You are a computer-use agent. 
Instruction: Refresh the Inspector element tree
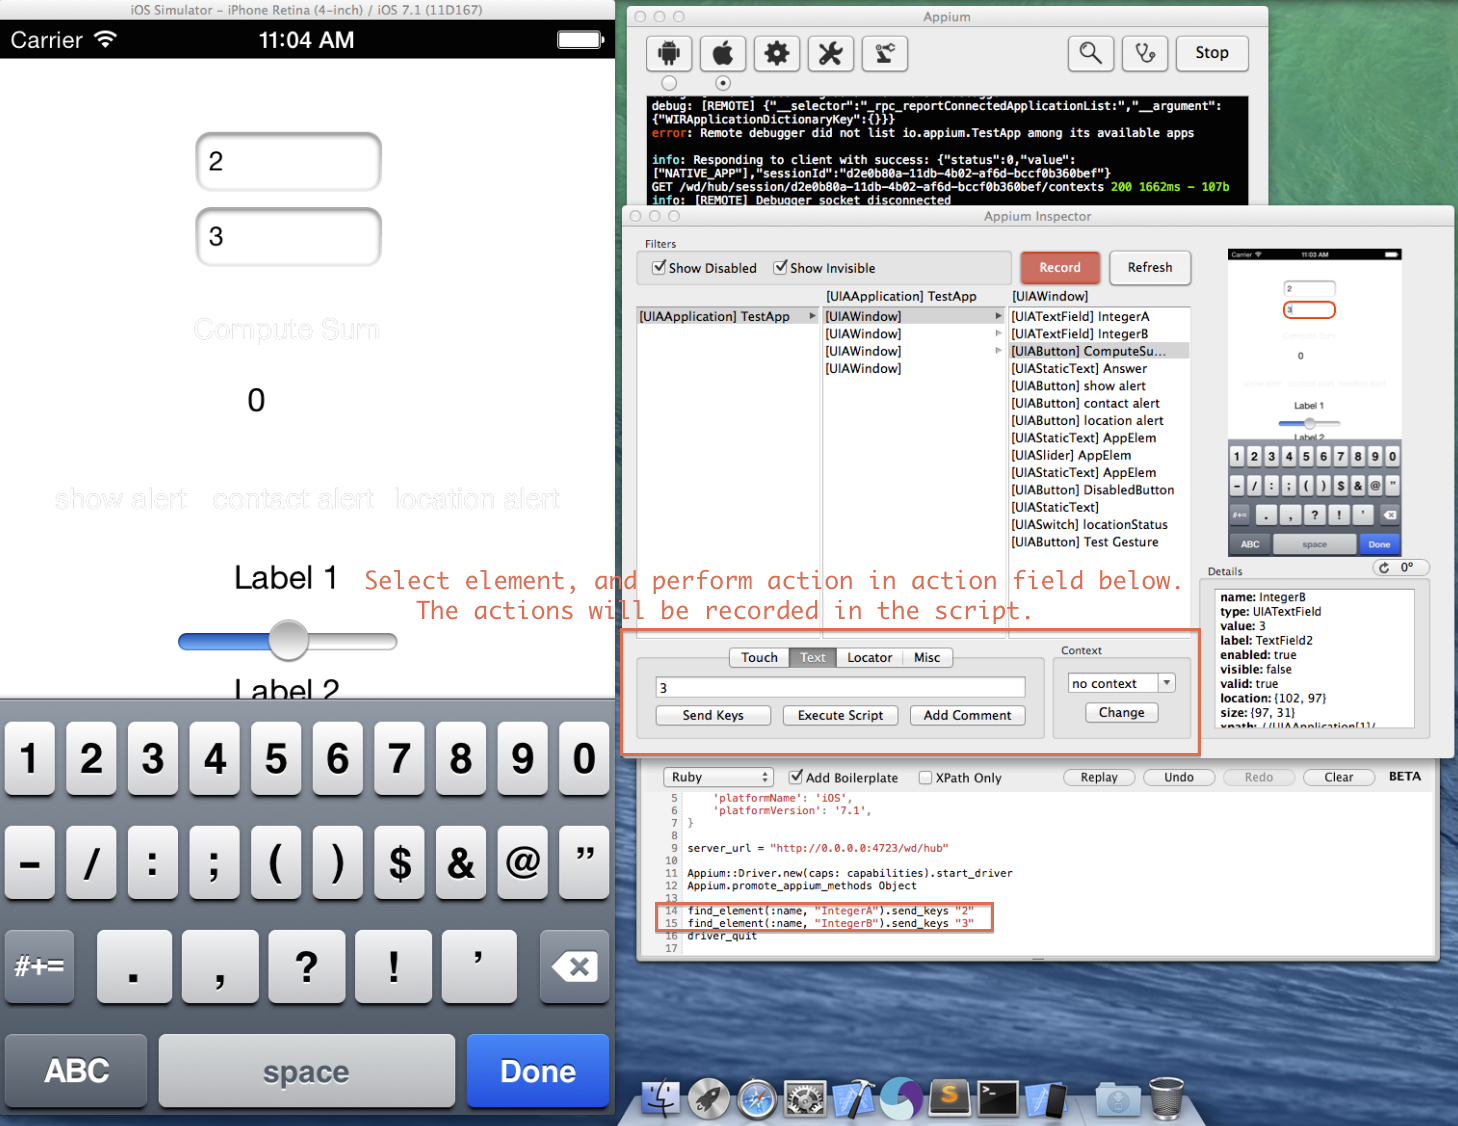point(1150,267)
